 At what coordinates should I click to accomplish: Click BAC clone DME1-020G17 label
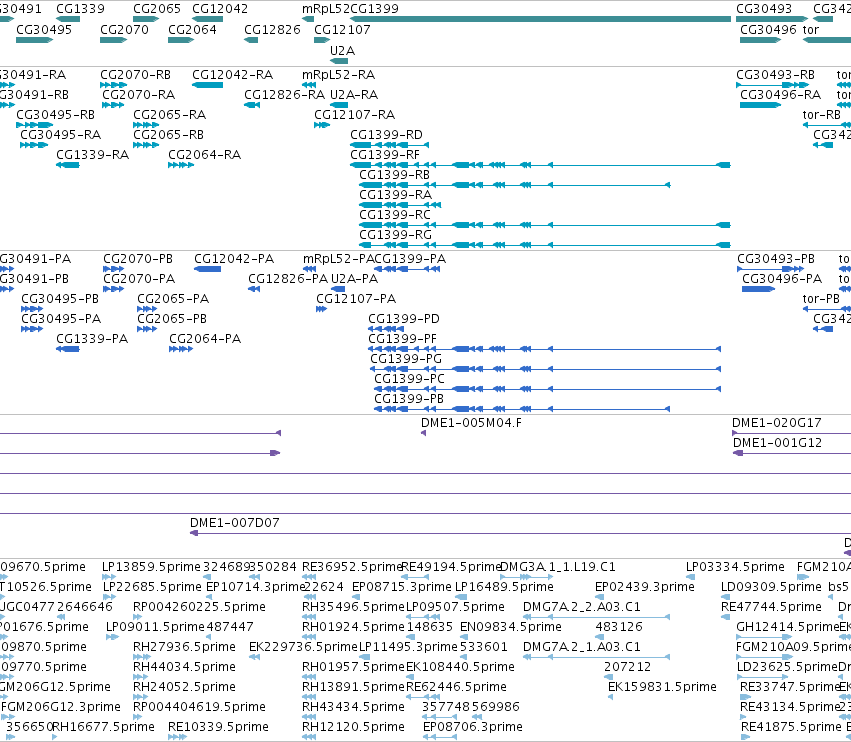click(777, 423)
